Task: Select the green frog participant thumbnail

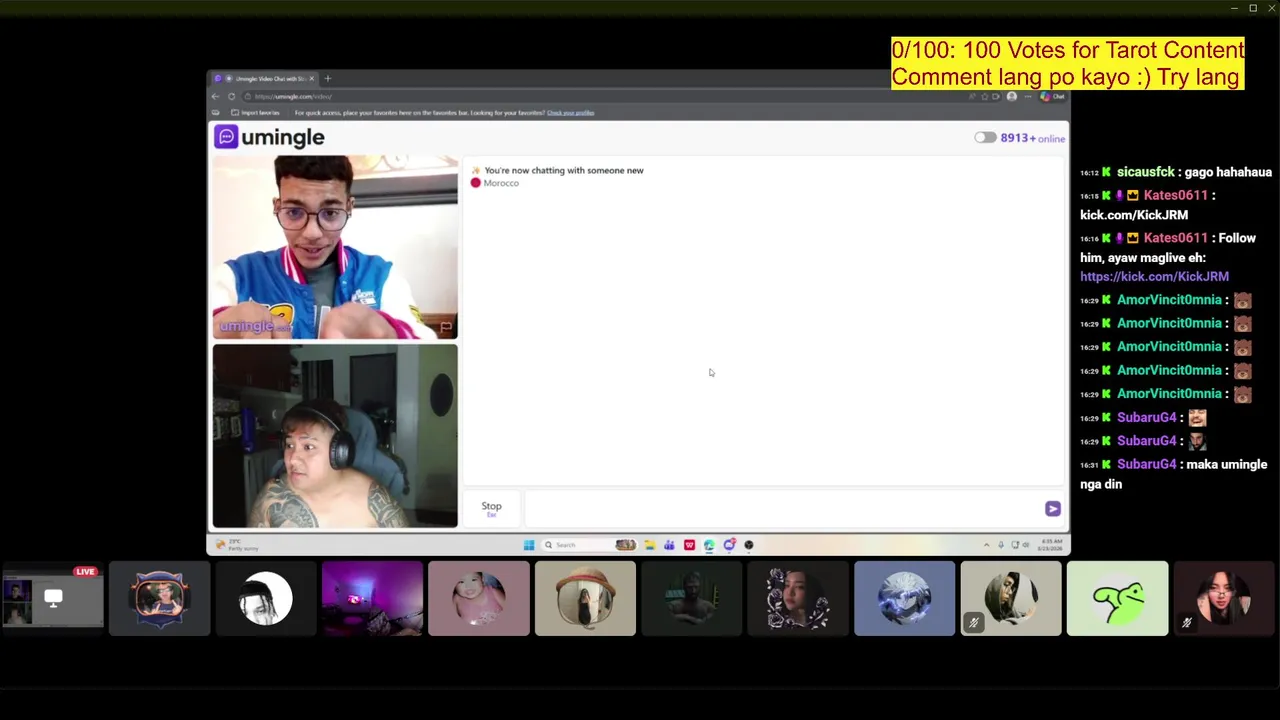Action: point(1117,598)
